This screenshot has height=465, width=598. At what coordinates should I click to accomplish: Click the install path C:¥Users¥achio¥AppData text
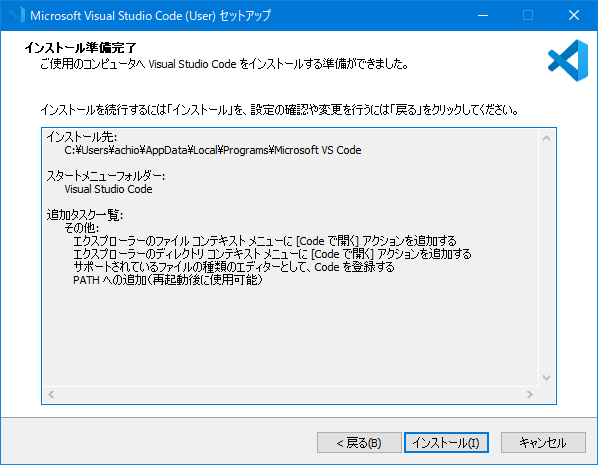213,150
